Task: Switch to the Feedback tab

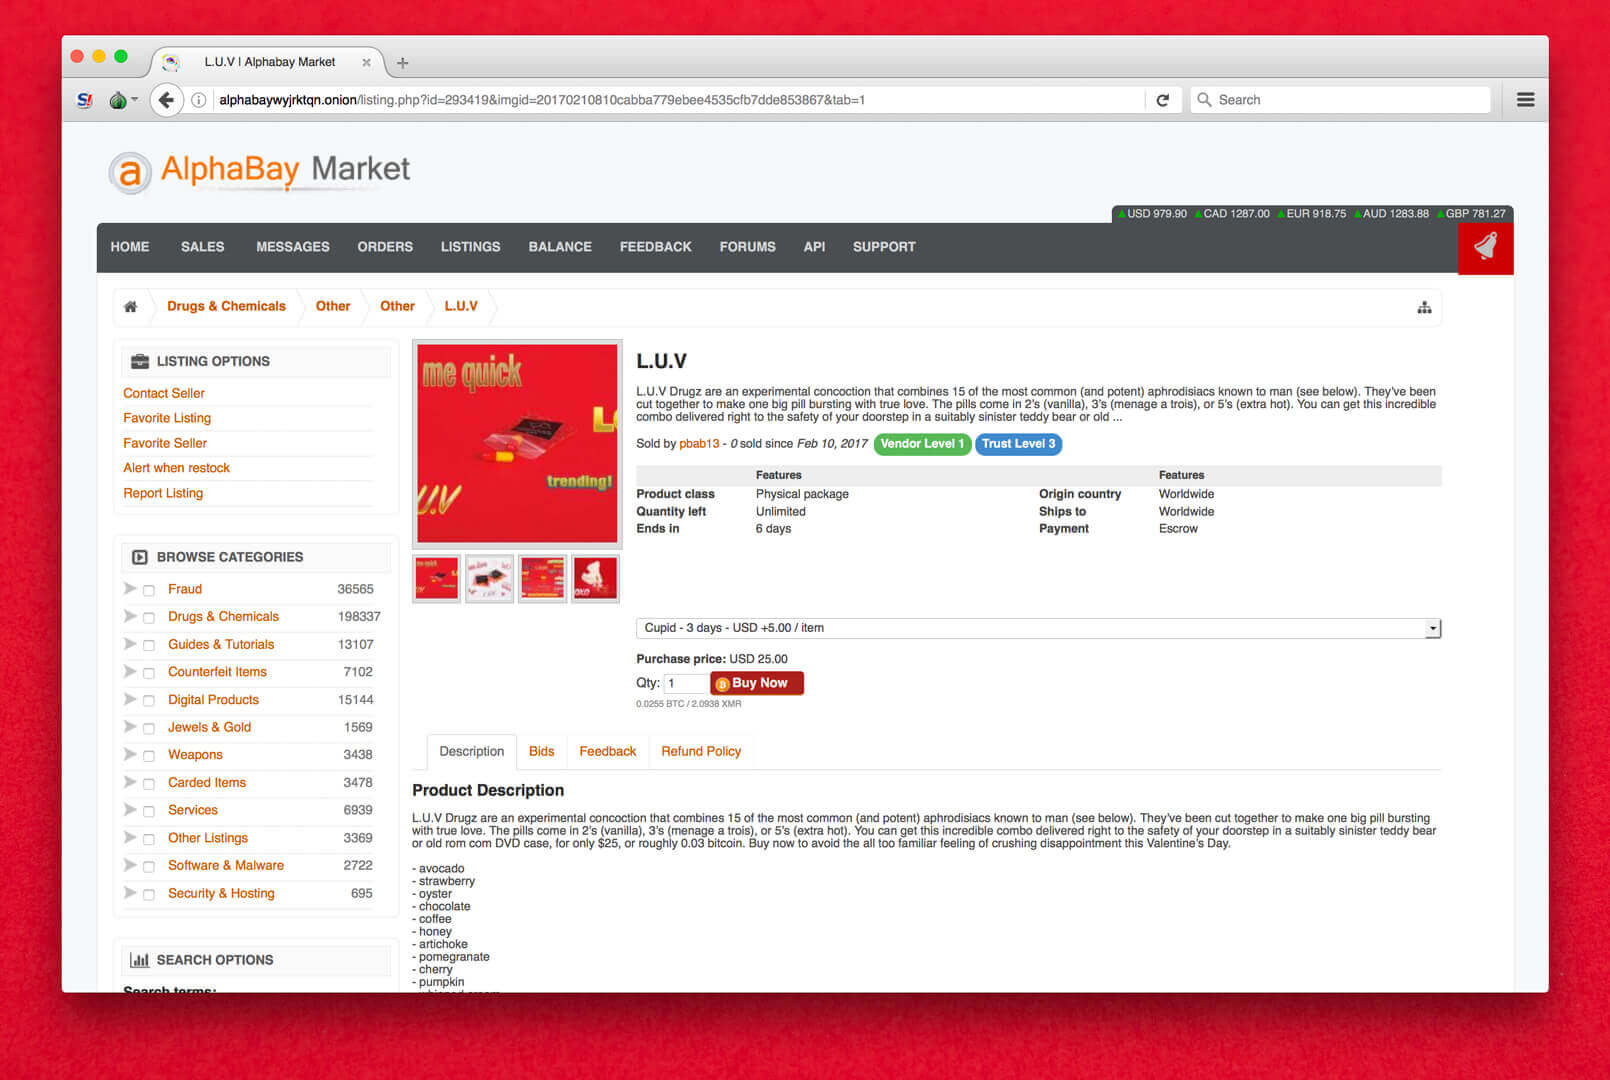Action: [x=607, y=752]
